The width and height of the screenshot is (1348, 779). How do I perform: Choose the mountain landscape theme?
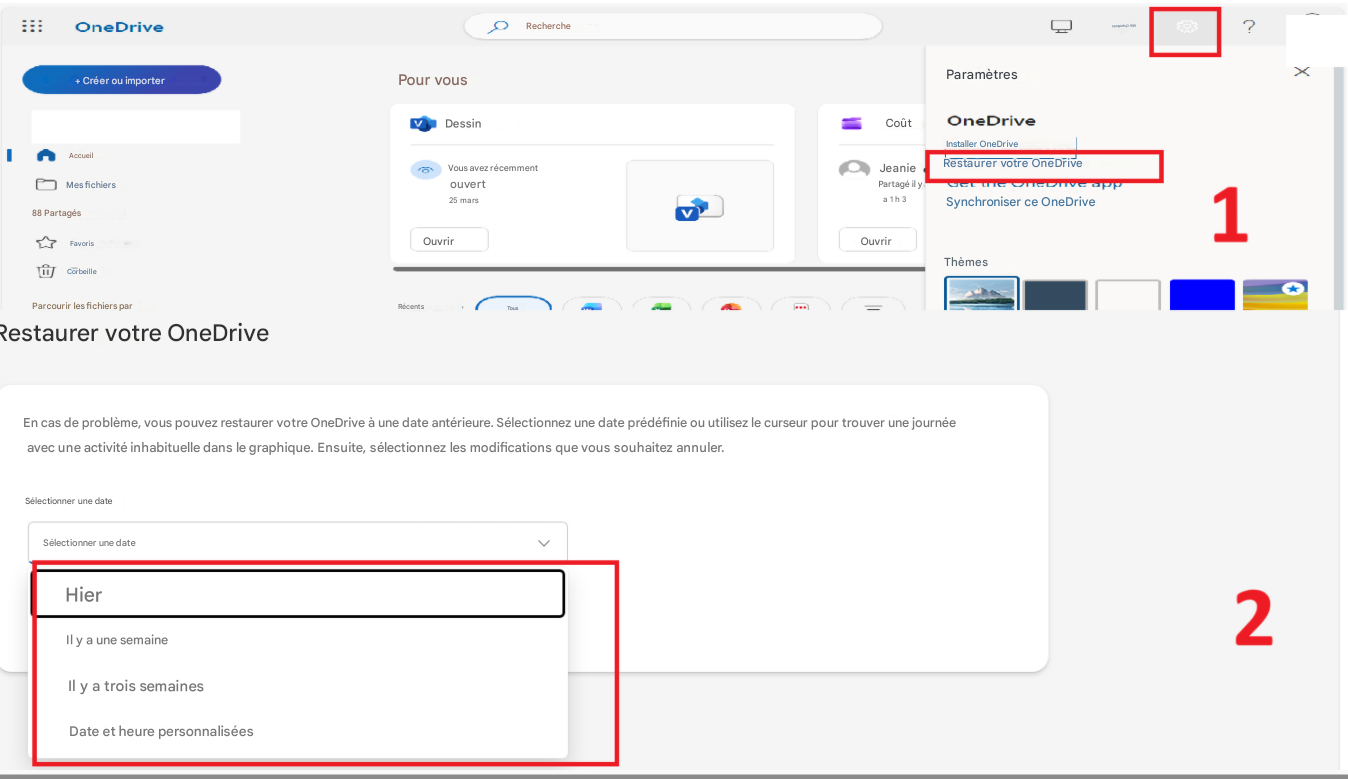click(982, 293)
